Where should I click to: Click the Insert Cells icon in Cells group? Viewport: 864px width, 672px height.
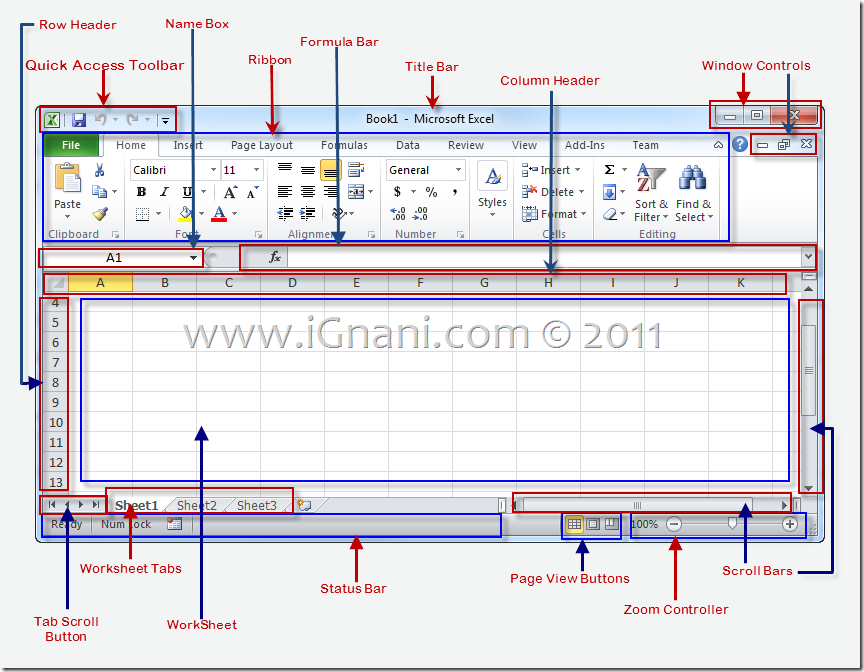[x=527, y=168]
